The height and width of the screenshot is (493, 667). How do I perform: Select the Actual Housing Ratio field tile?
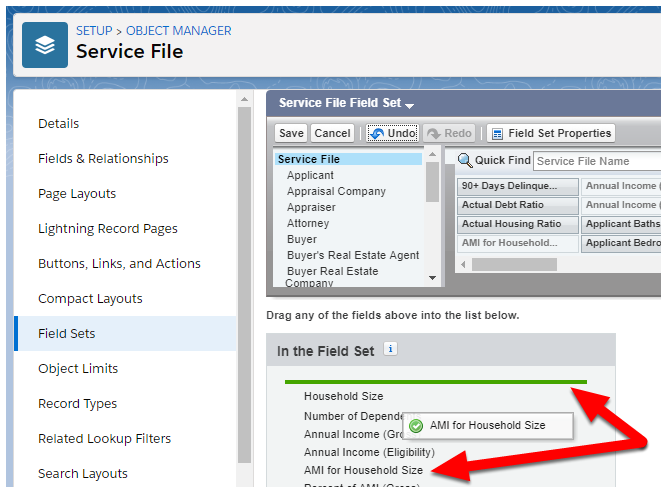coord(518,224)
